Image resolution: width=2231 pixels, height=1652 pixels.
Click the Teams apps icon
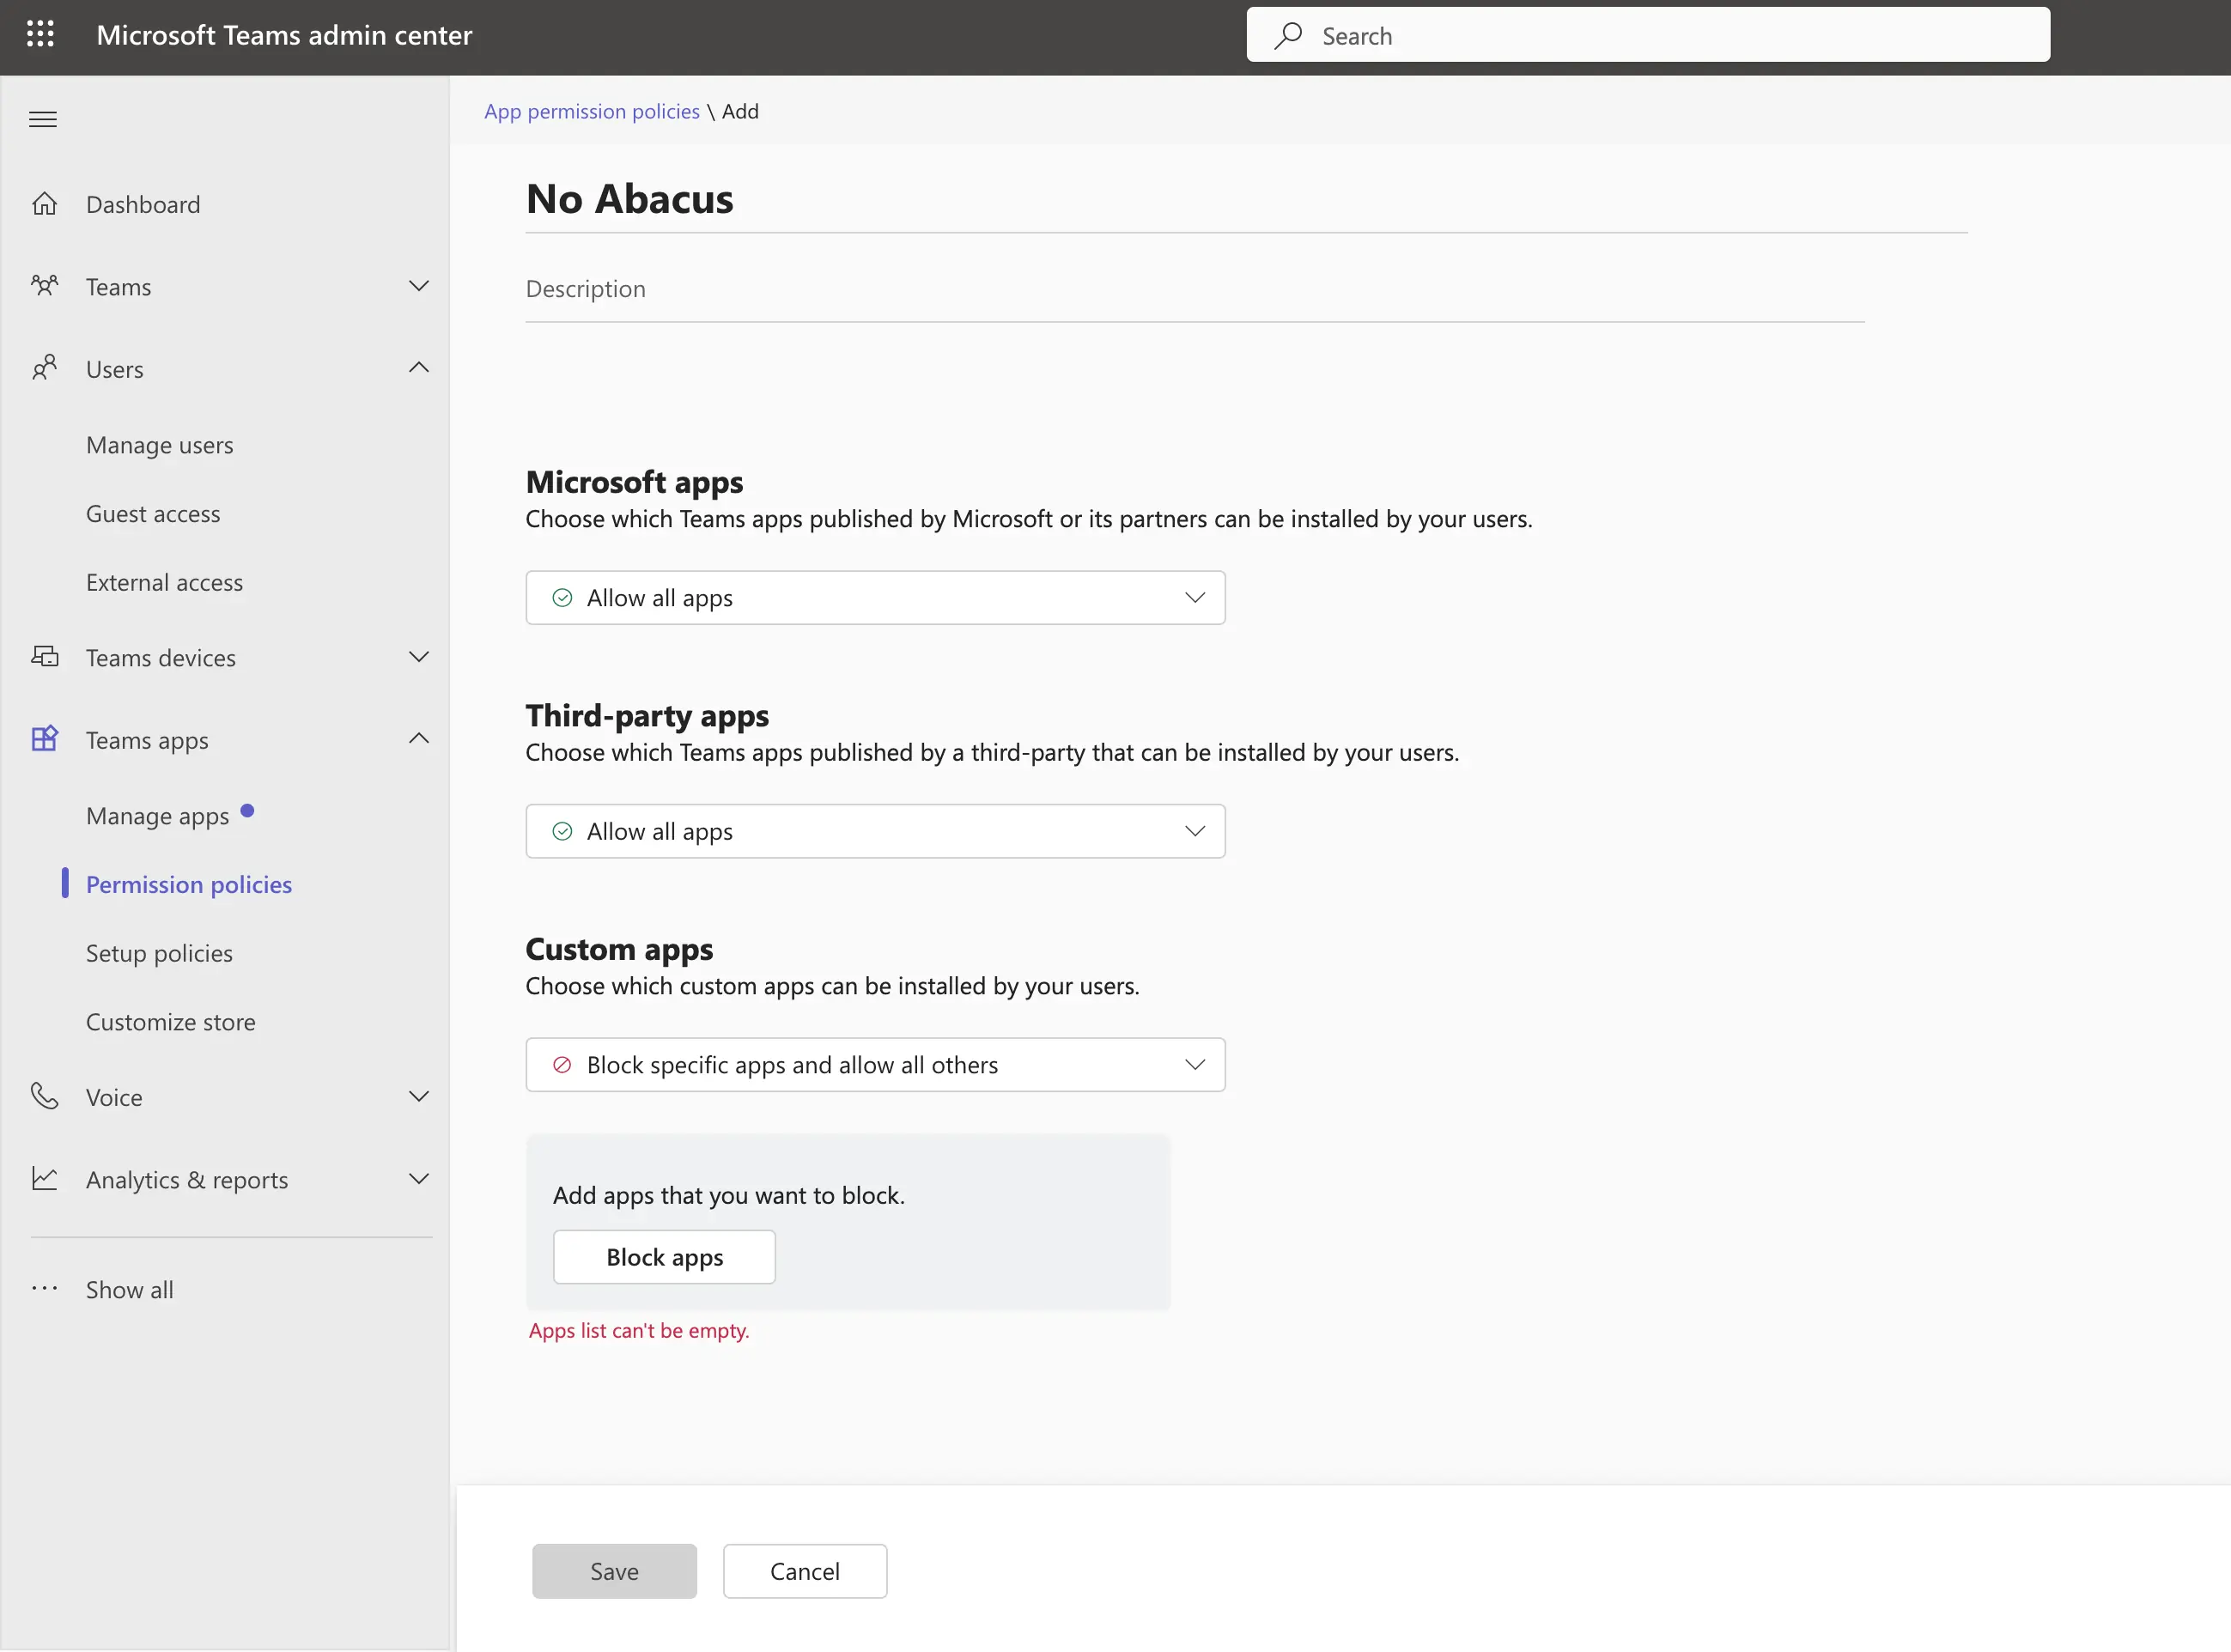(45, 738)
